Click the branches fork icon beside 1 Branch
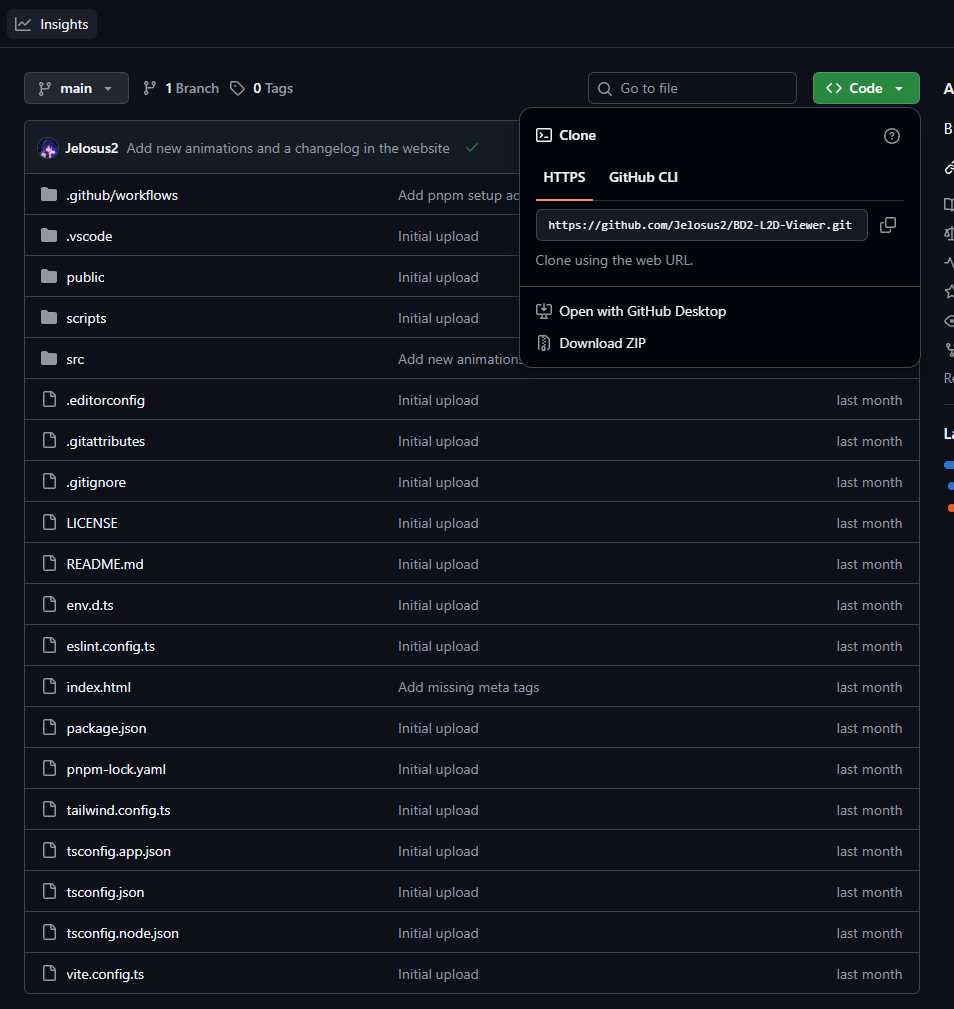This screenshot has height=1009, width=954. coord(149,88)
